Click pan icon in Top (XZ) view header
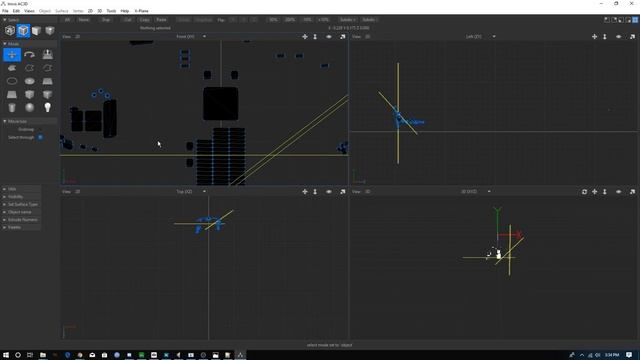Screen dimensions: 640x360 [304, 191]
